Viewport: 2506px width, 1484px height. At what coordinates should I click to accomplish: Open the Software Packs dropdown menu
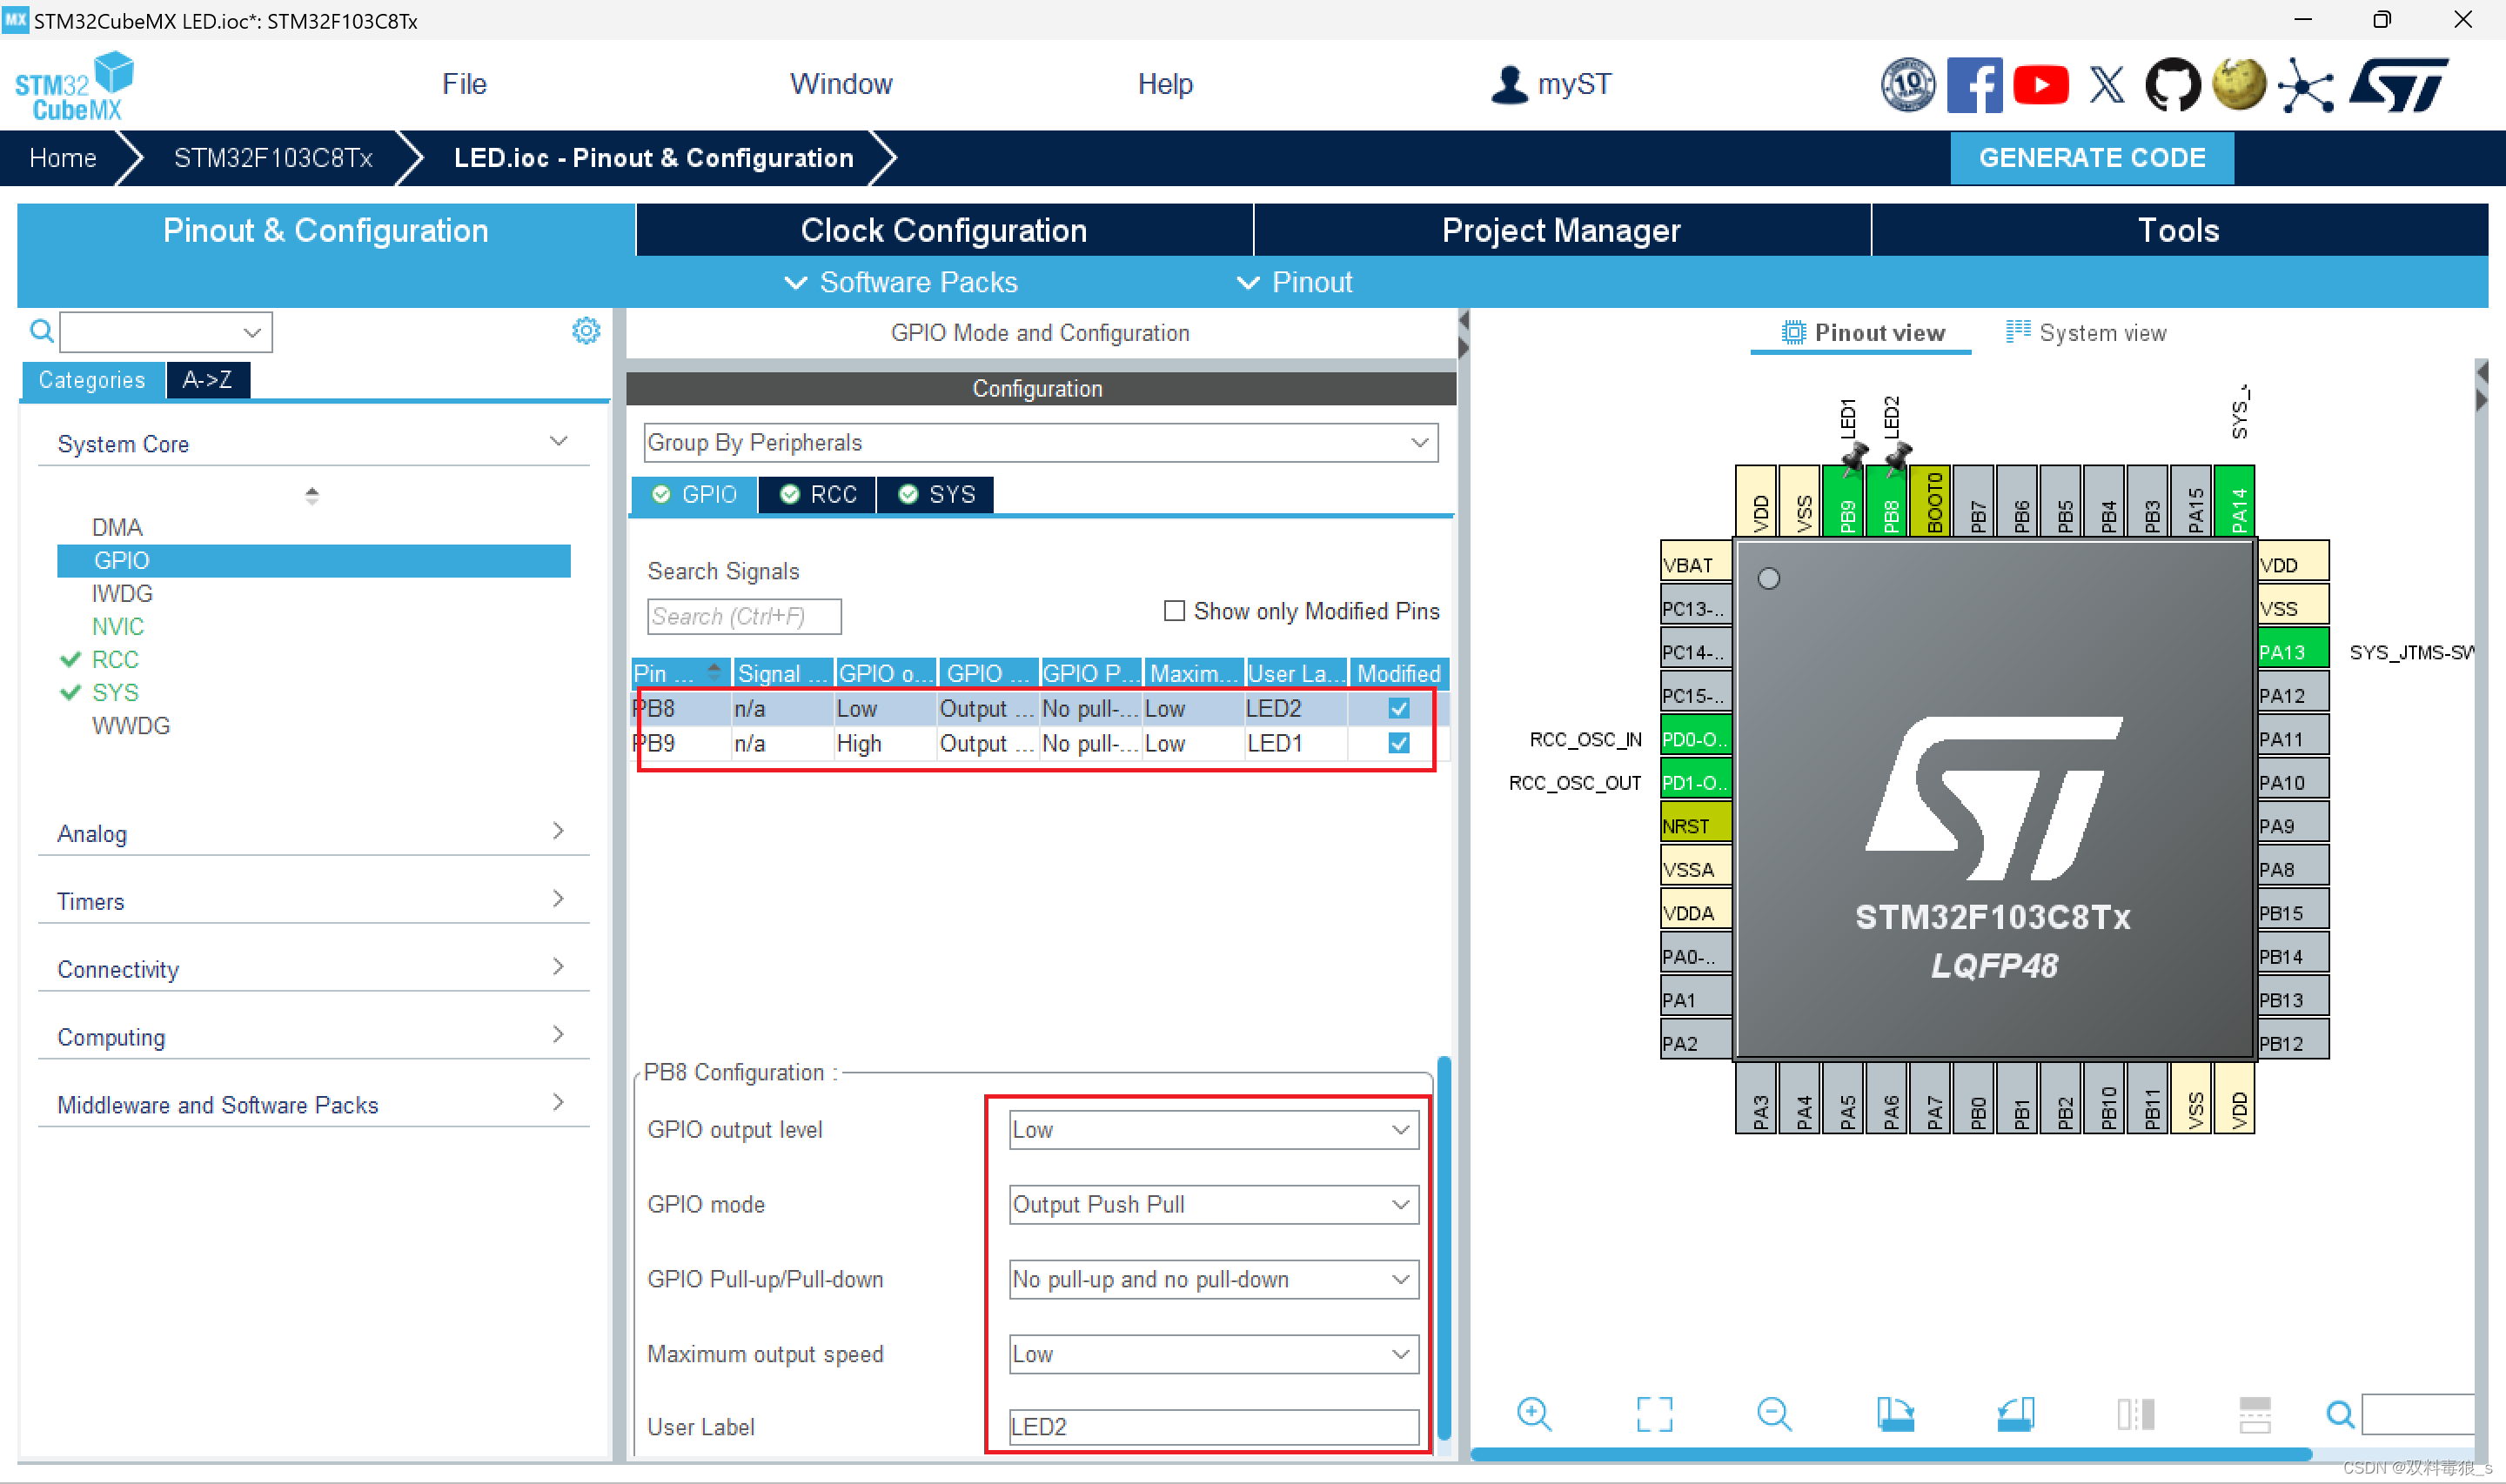click(x=901, y=282)
